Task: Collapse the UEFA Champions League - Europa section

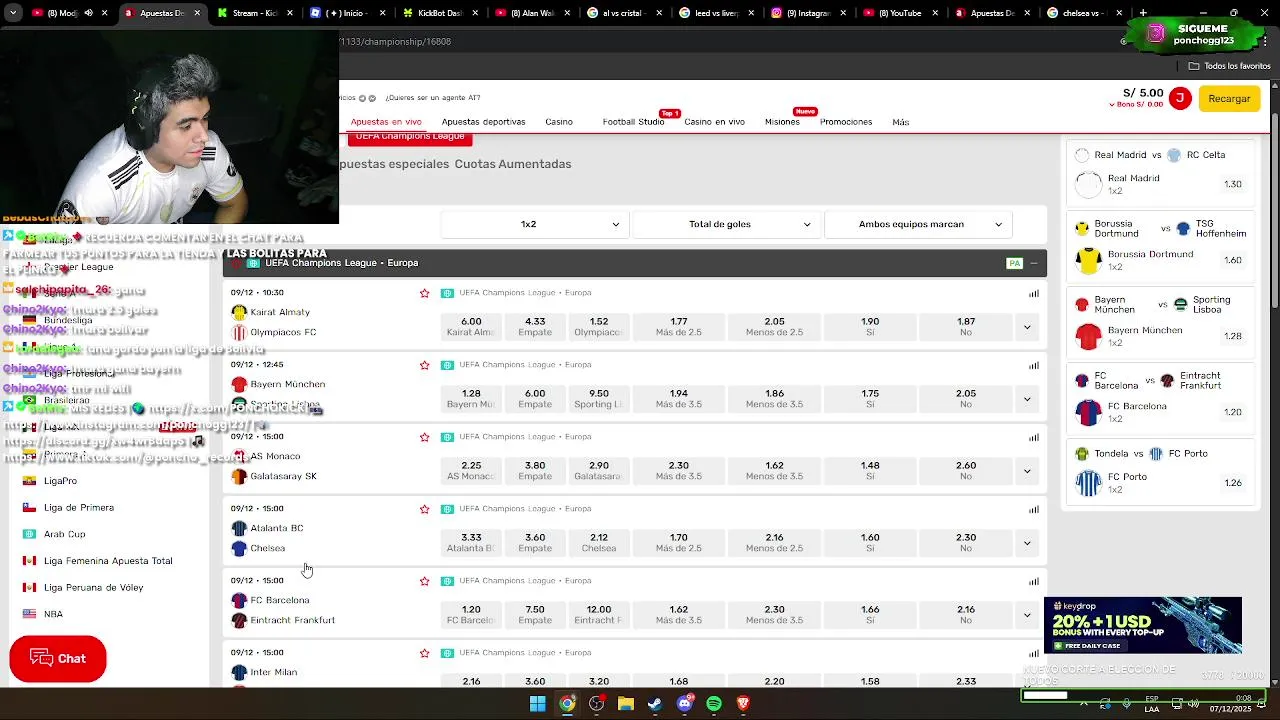Action: (1034, 263)
